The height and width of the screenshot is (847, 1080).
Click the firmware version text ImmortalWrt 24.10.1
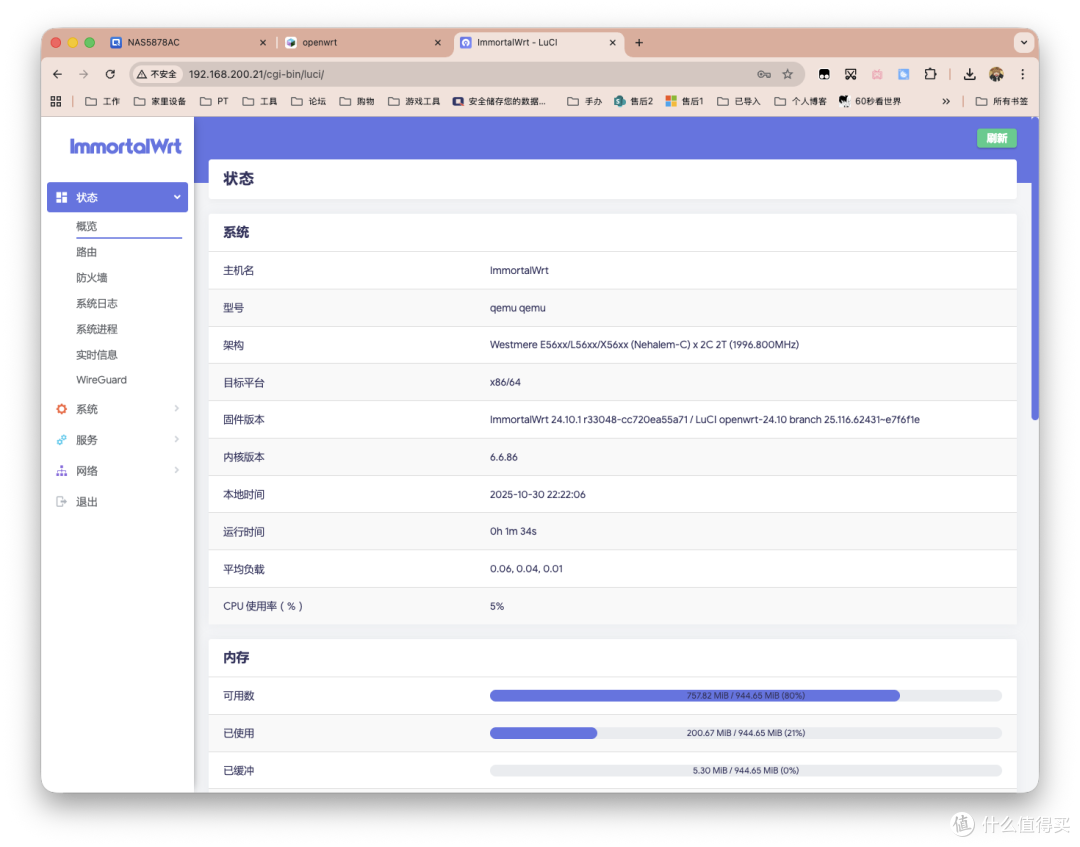pos(704,419)
